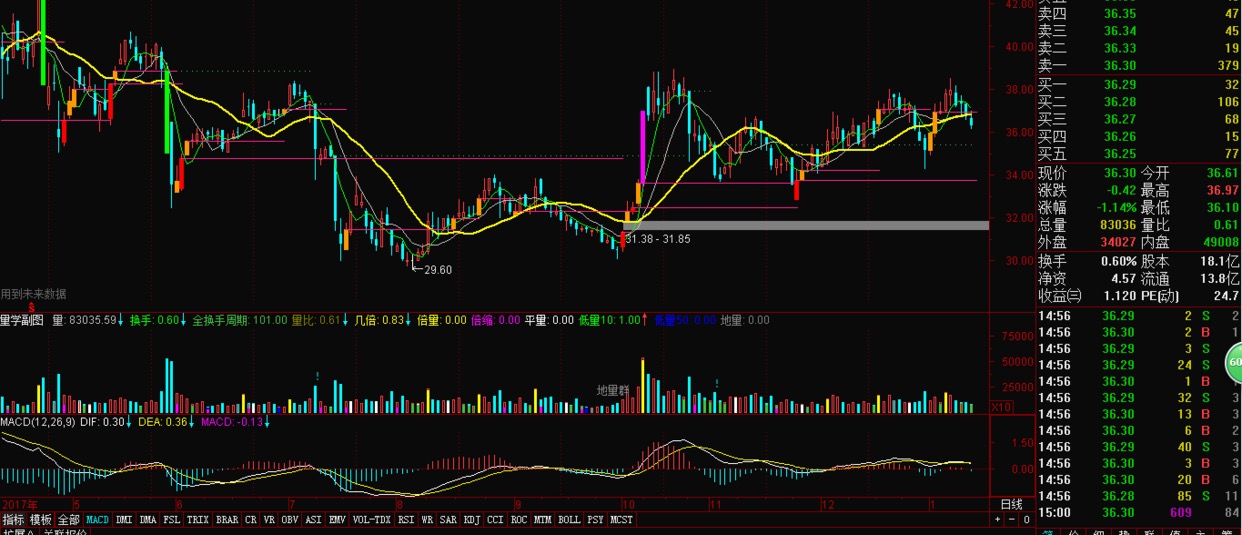Click the 模板 button
The image size is (1242, 535).
40,520
